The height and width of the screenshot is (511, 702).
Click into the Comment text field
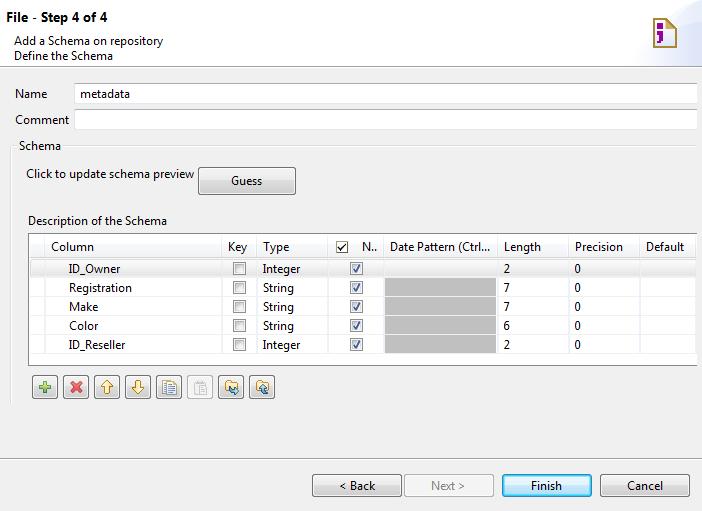coord(385,120)
